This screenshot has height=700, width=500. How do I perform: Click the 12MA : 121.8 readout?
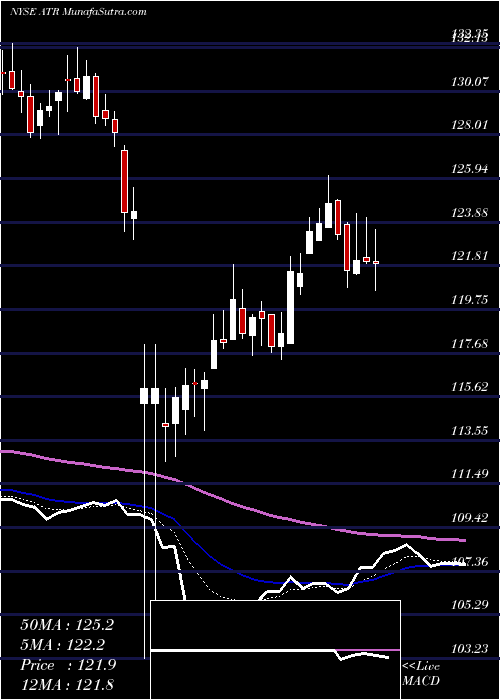click(67, 685)
